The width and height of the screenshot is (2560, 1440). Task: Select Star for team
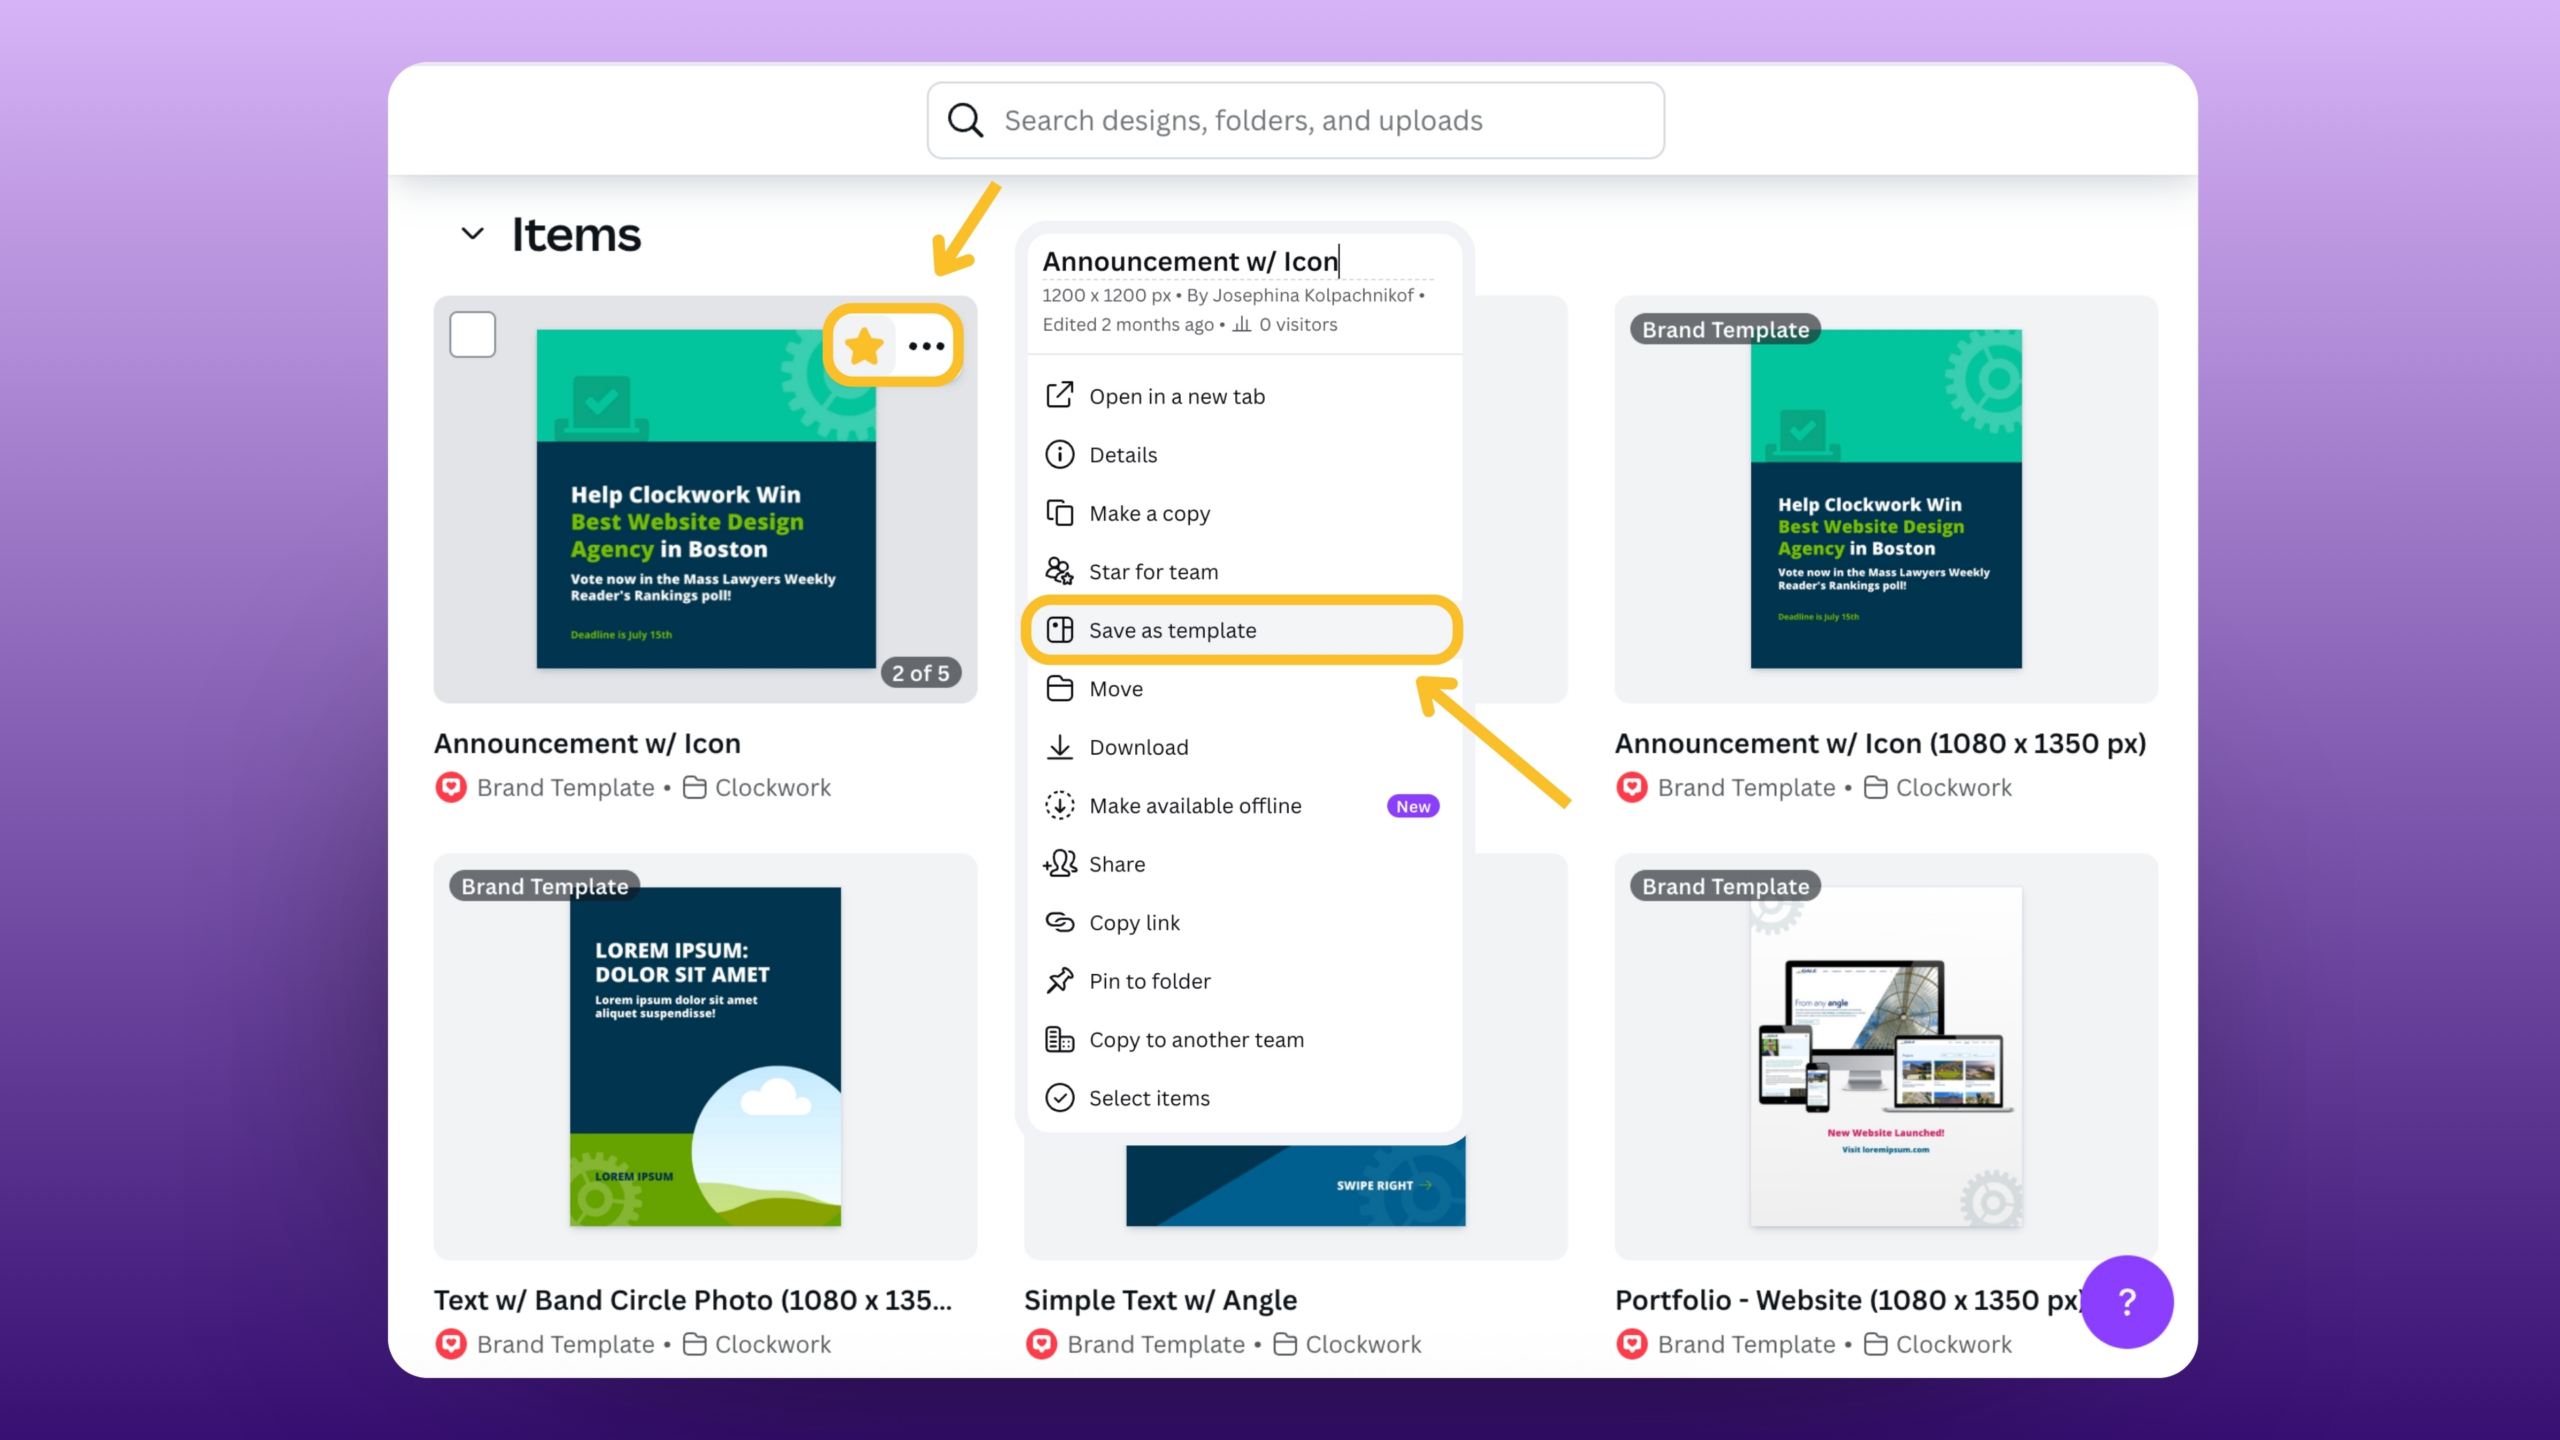(x=1244, y=572)
